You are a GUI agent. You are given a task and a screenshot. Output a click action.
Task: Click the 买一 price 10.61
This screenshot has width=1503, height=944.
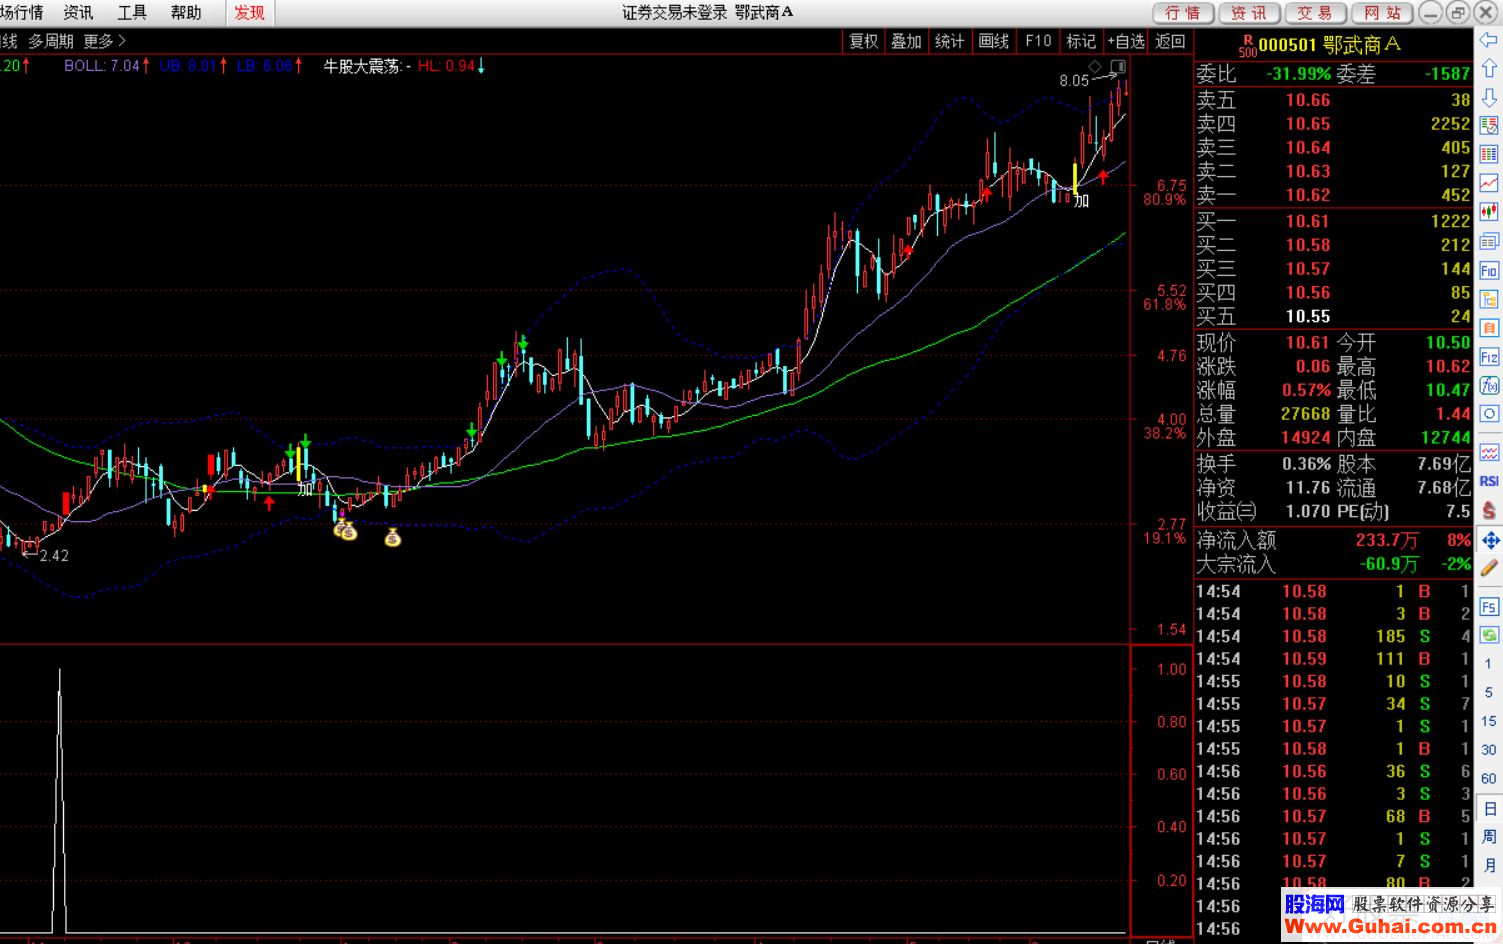1308,221
